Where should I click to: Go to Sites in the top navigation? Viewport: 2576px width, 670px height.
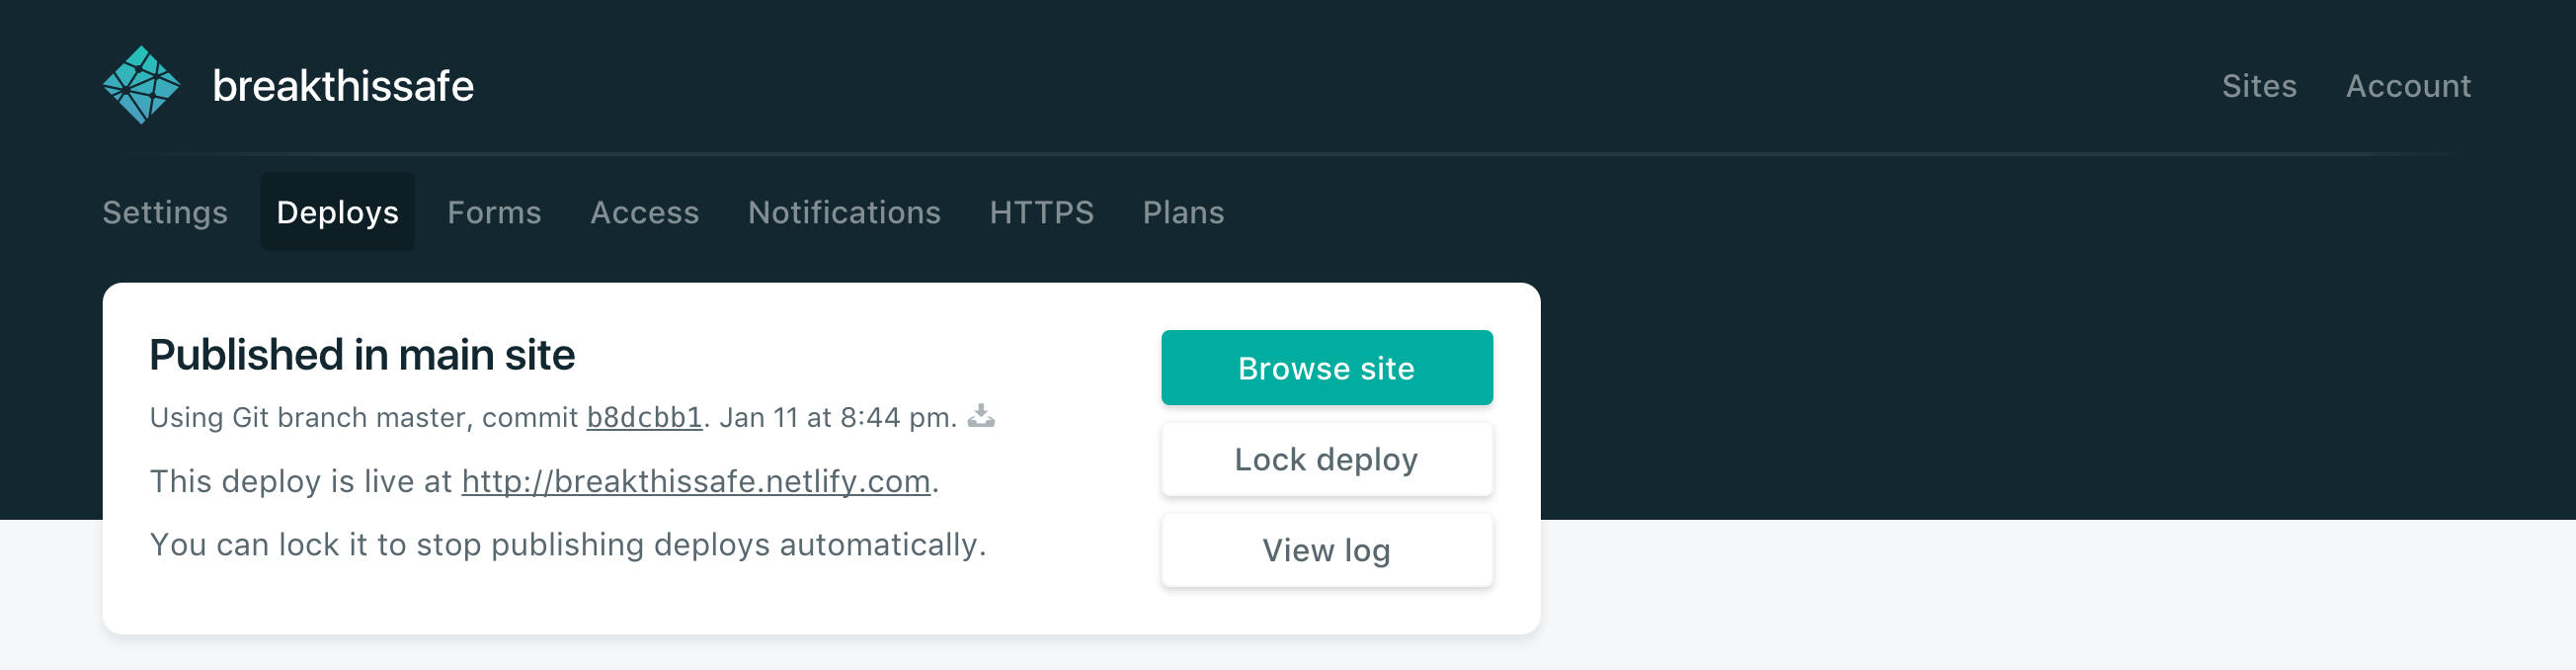[x=2258, y=86]
